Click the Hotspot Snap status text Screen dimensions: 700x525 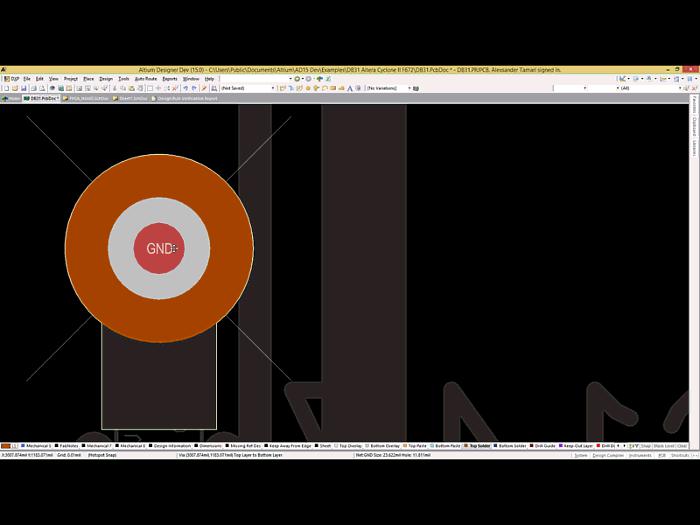102,455
